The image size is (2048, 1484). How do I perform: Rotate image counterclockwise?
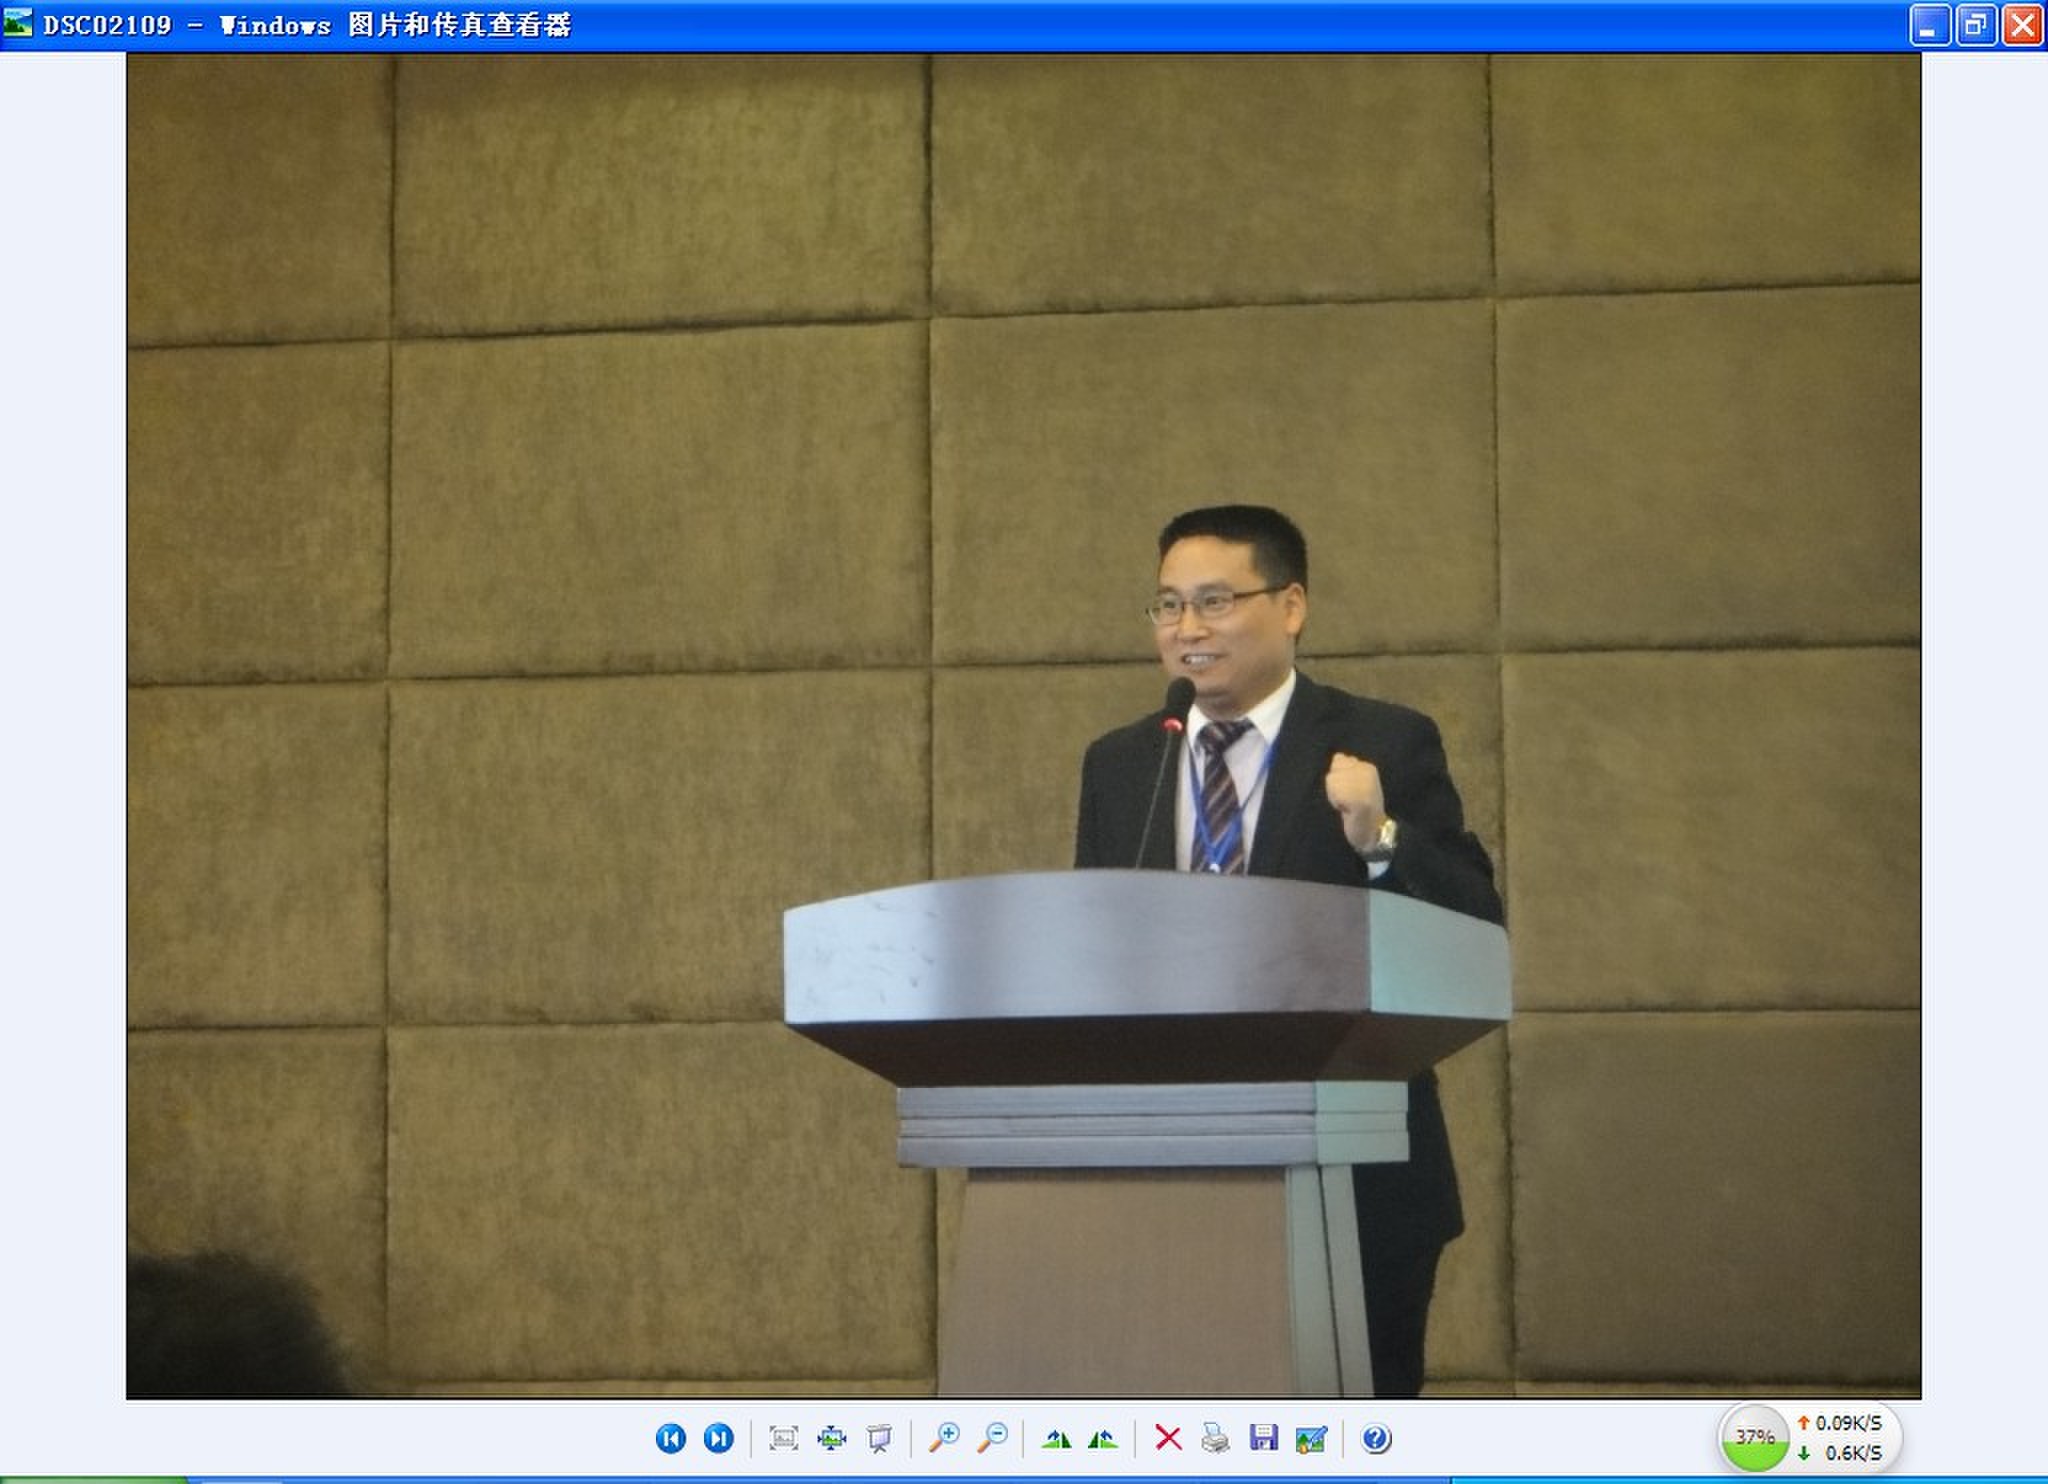tap(1102, 1438)
